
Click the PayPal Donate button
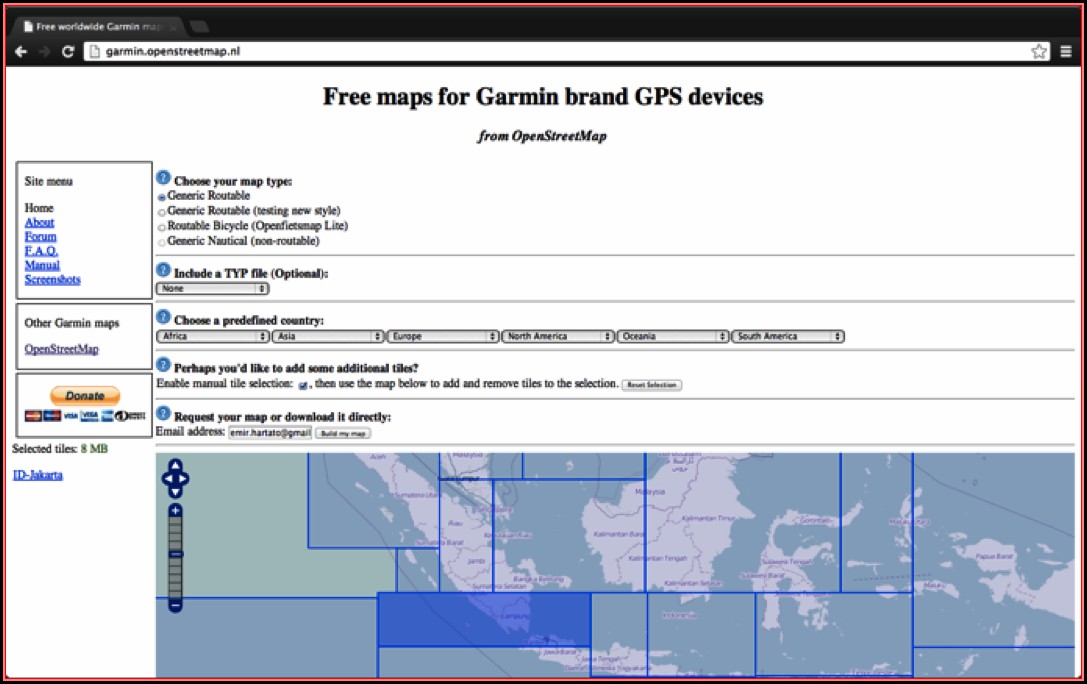[85, 396]
